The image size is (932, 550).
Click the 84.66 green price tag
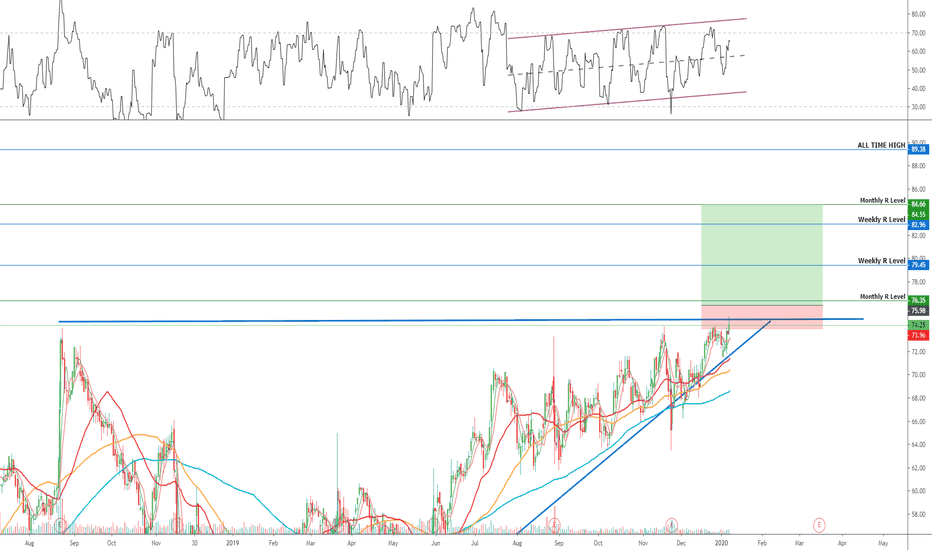(918, 204)
